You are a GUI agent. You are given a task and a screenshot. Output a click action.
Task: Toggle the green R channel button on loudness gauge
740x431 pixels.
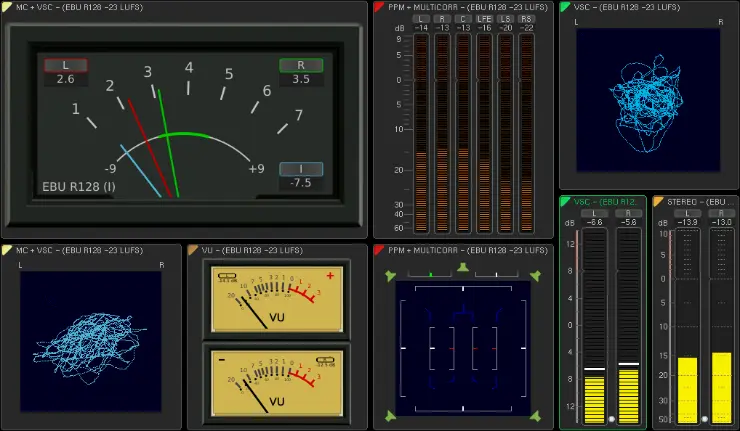tap(301, 65)
